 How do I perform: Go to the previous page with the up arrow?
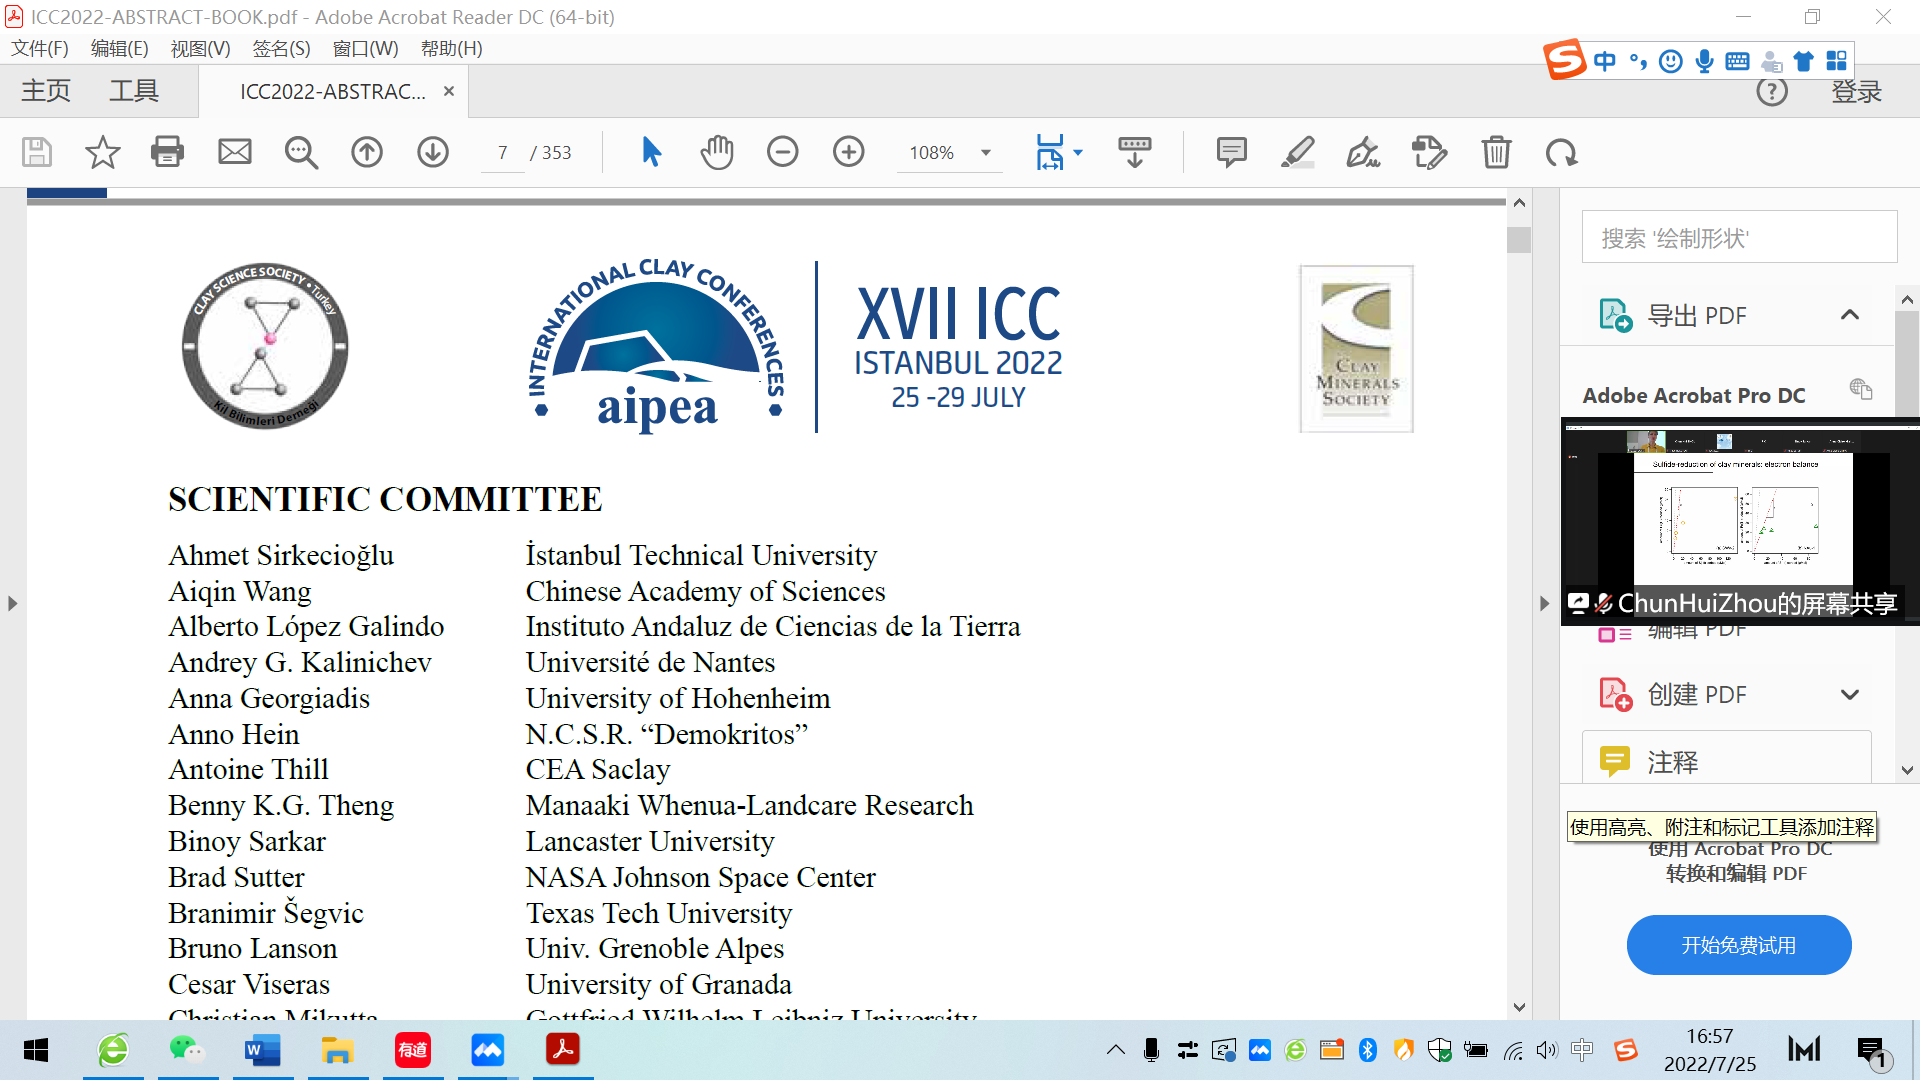[x=367, y=152]
